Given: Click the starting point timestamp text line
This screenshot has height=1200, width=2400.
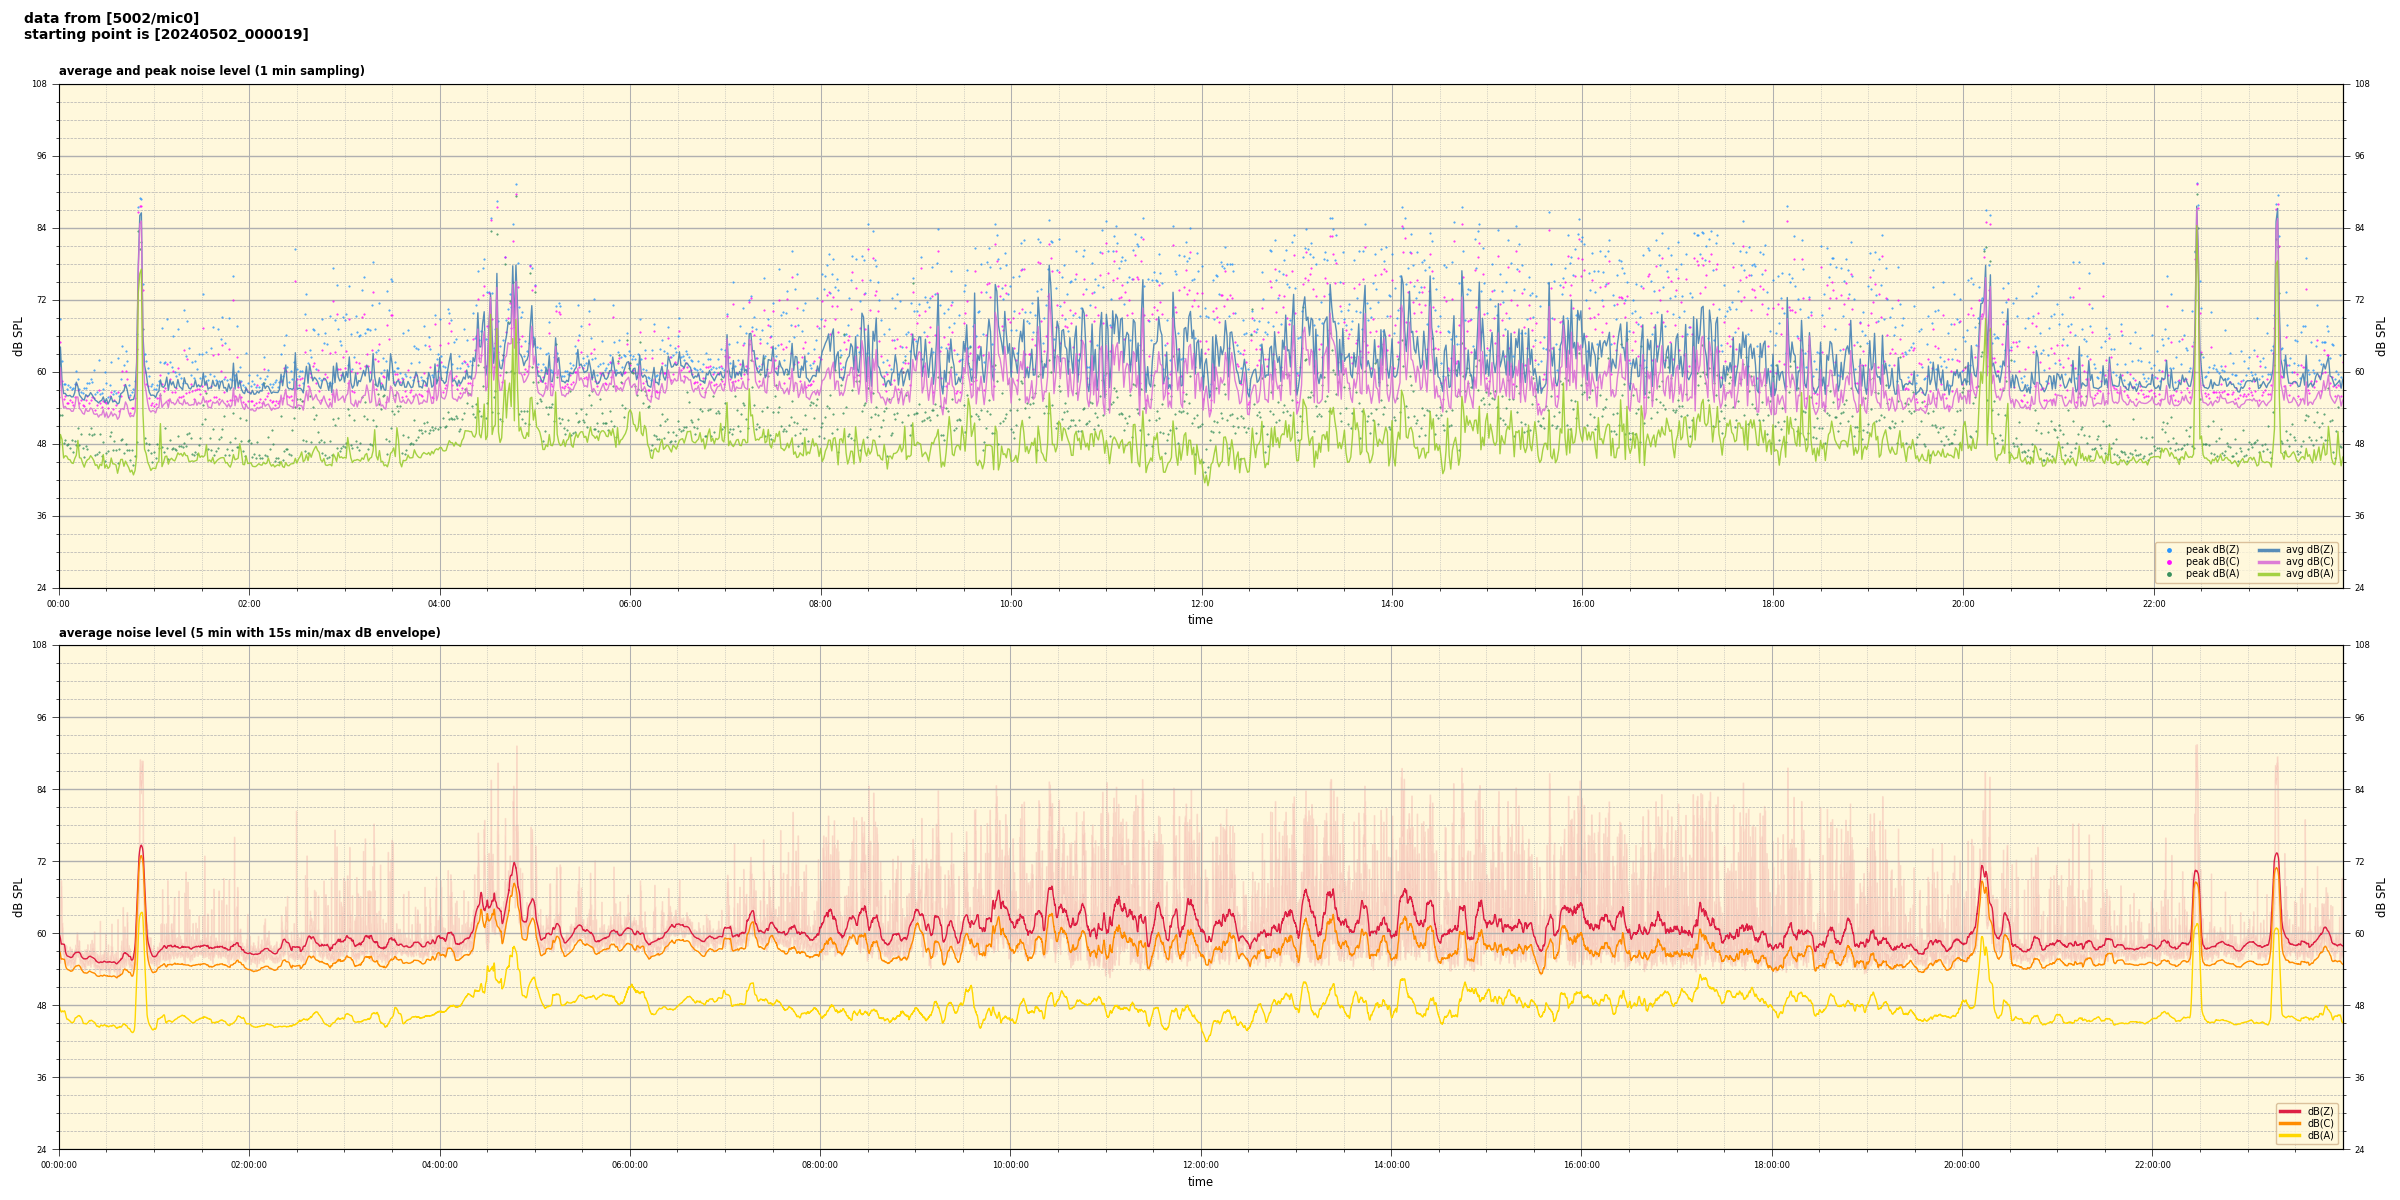Looking at the screenshot, I should 166,35.
